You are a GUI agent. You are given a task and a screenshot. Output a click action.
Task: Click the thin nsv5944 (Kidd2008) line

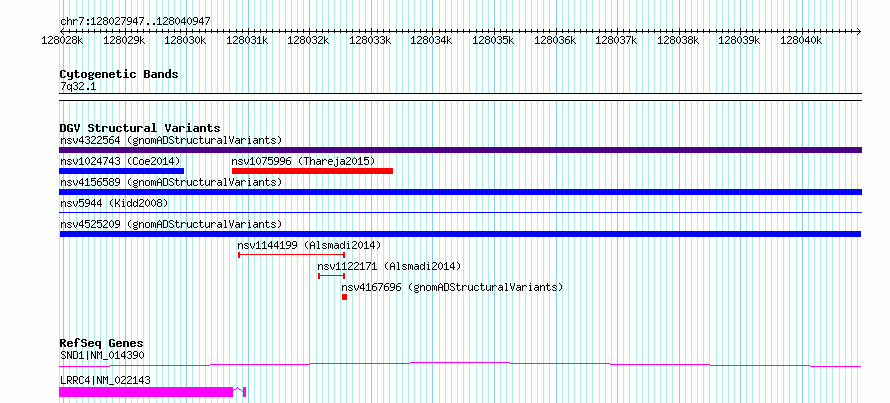tap(460, 212)
